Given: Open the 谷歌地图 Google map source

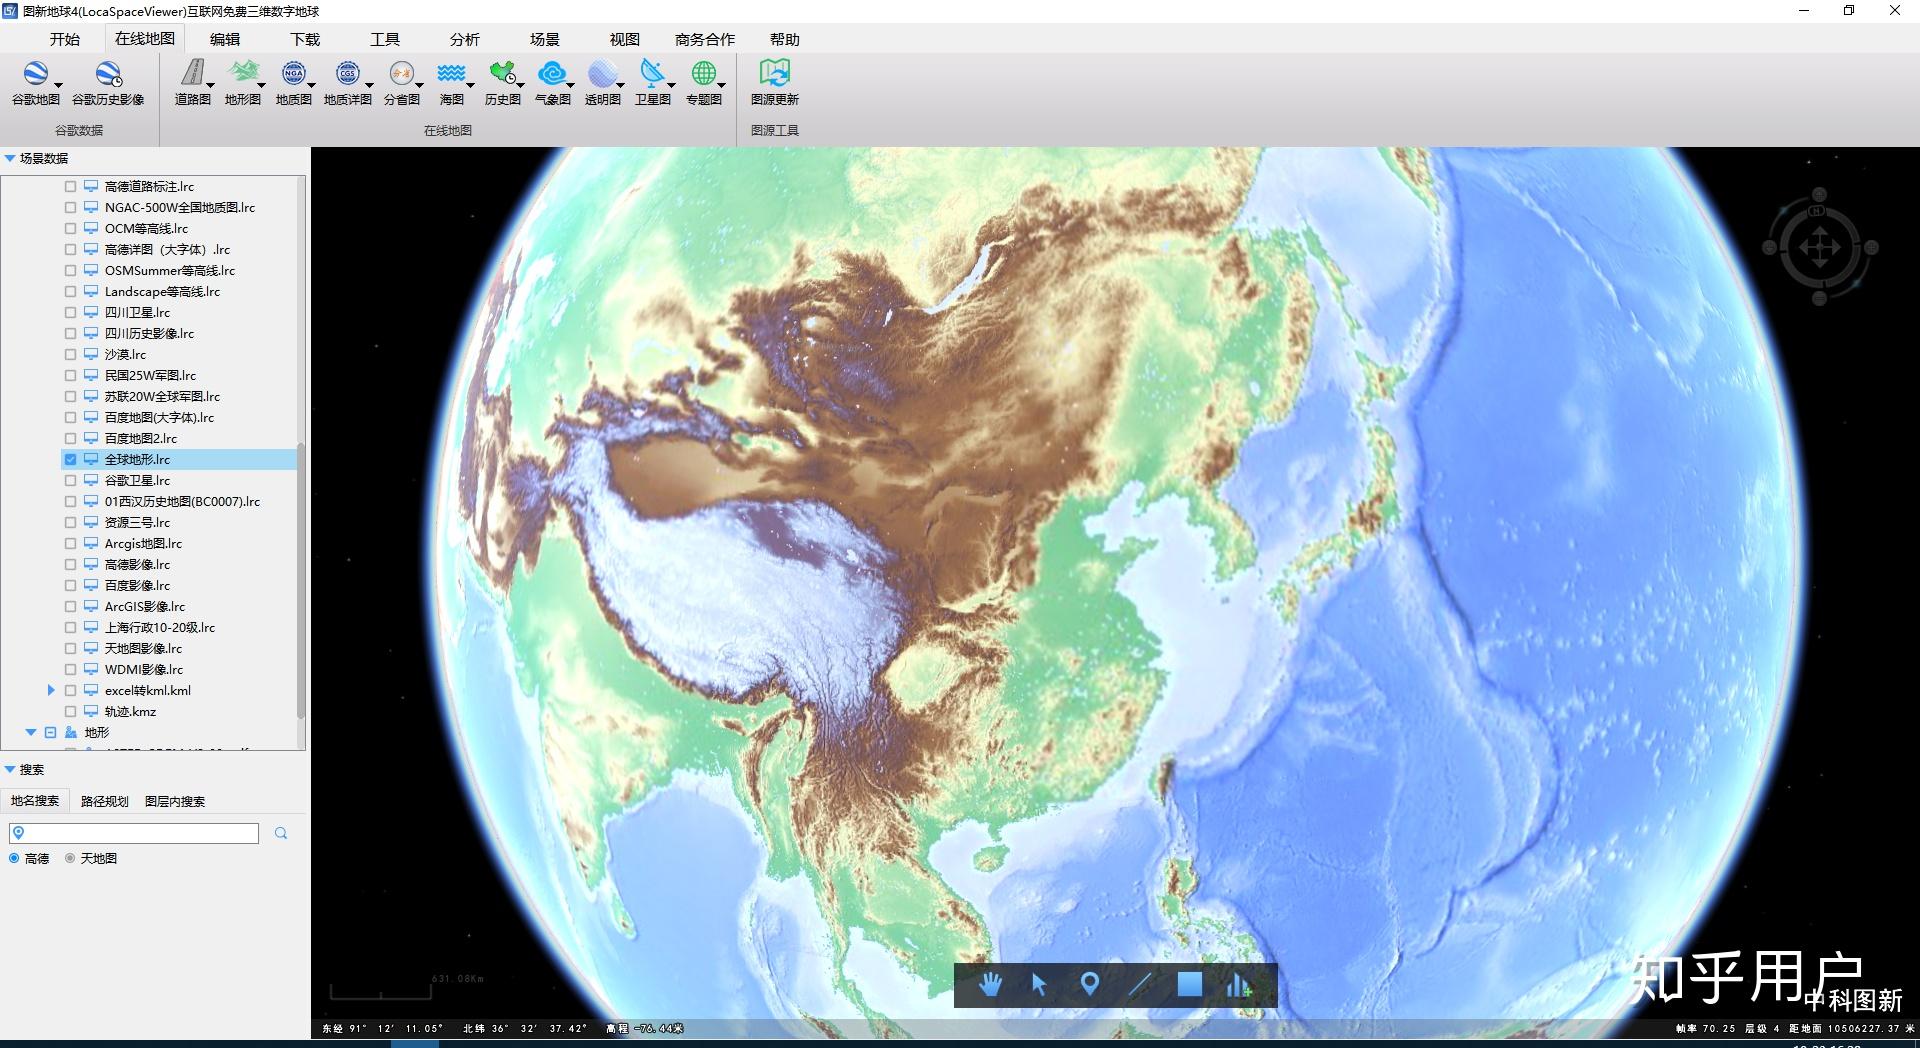Looking at the screenshot, I should click(35, 82).
